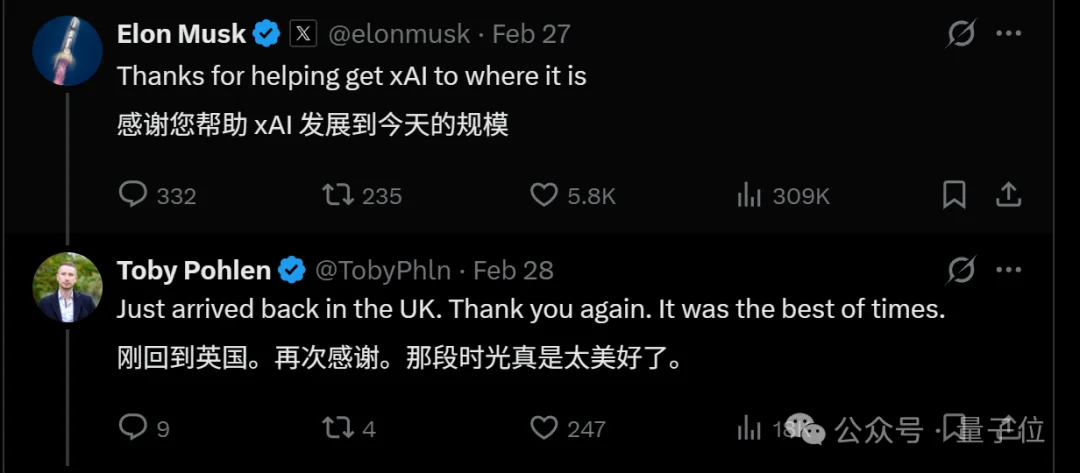The width and height of the screenshot is (1080, 473).
Task: Open Elon Musk's profile picture
Action: point(68,50)
